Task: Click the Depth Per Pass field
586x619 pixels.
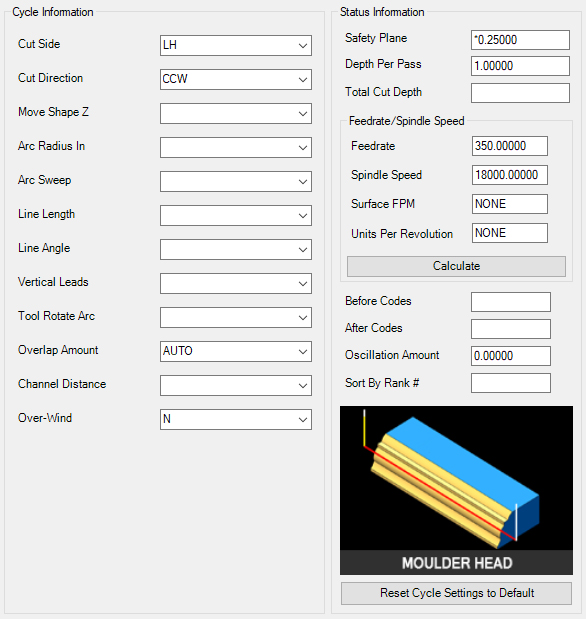Action: click(x=520, y=66)
